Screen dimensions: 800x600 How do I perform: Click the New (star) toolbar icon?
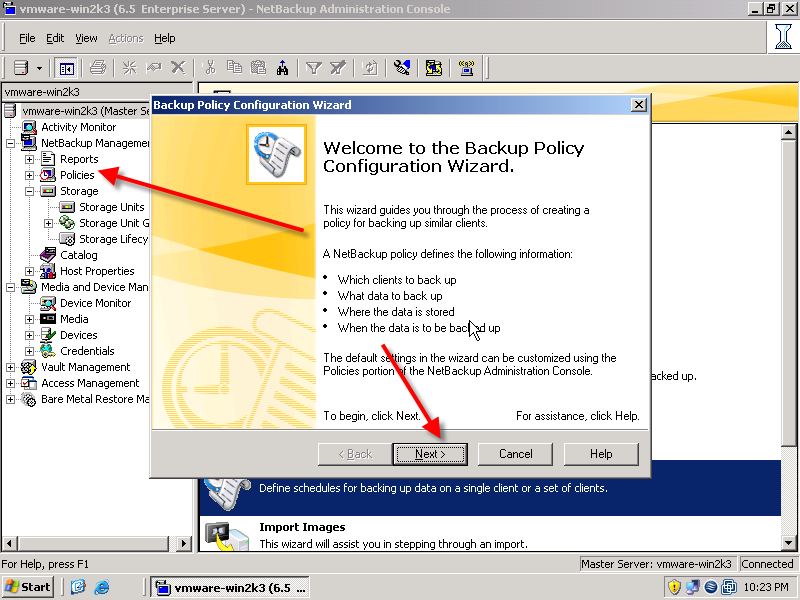click(130, 67)
